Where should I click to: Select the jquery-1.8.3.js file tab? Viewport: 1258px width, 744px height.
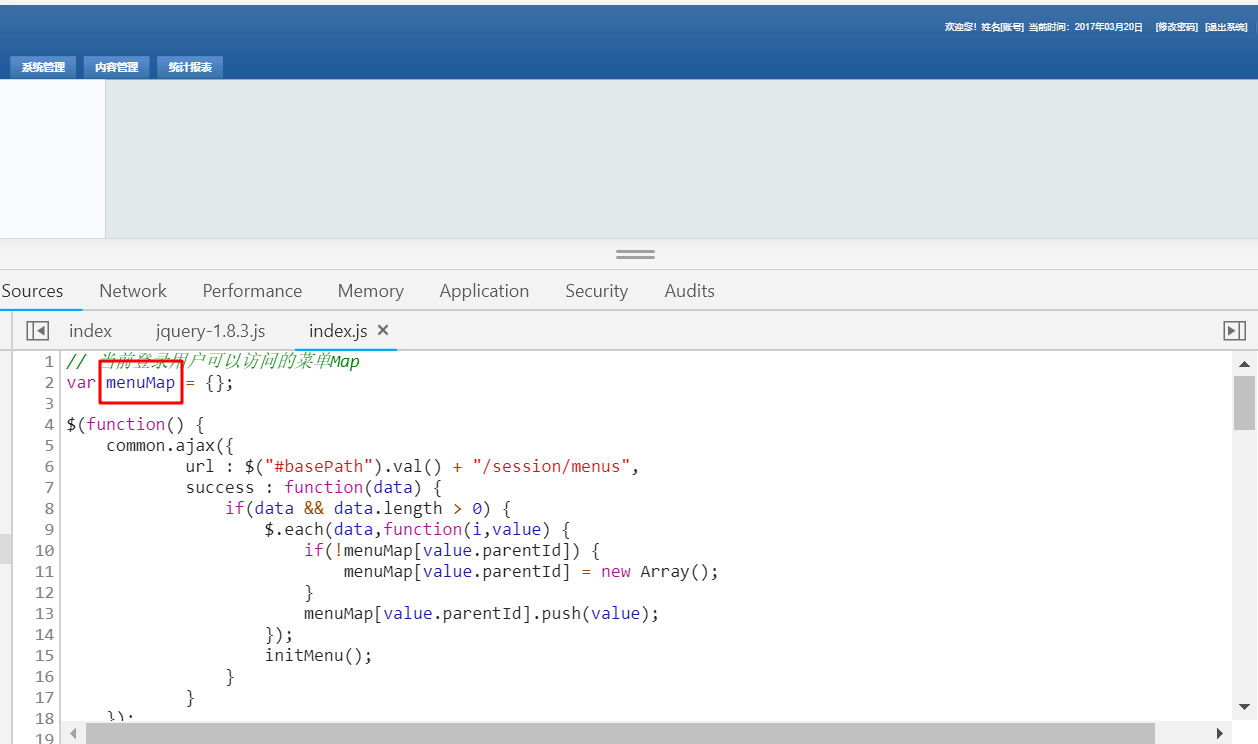pos(210,331)
